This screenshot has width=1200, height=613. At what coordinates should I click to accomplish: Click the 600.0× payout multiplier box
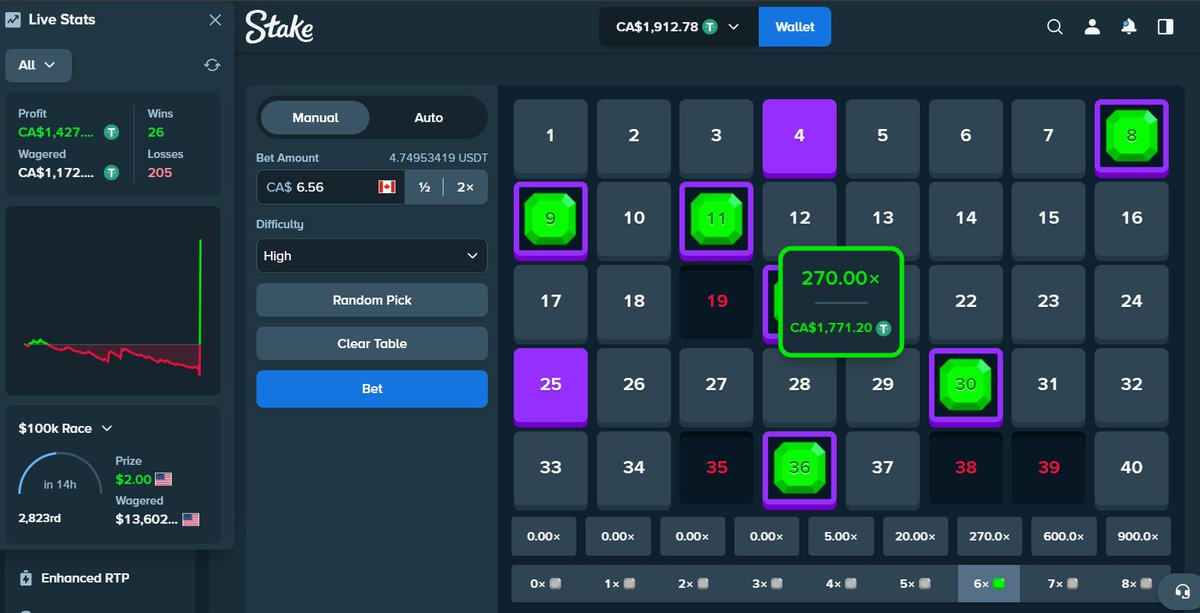coord(1063,536)
